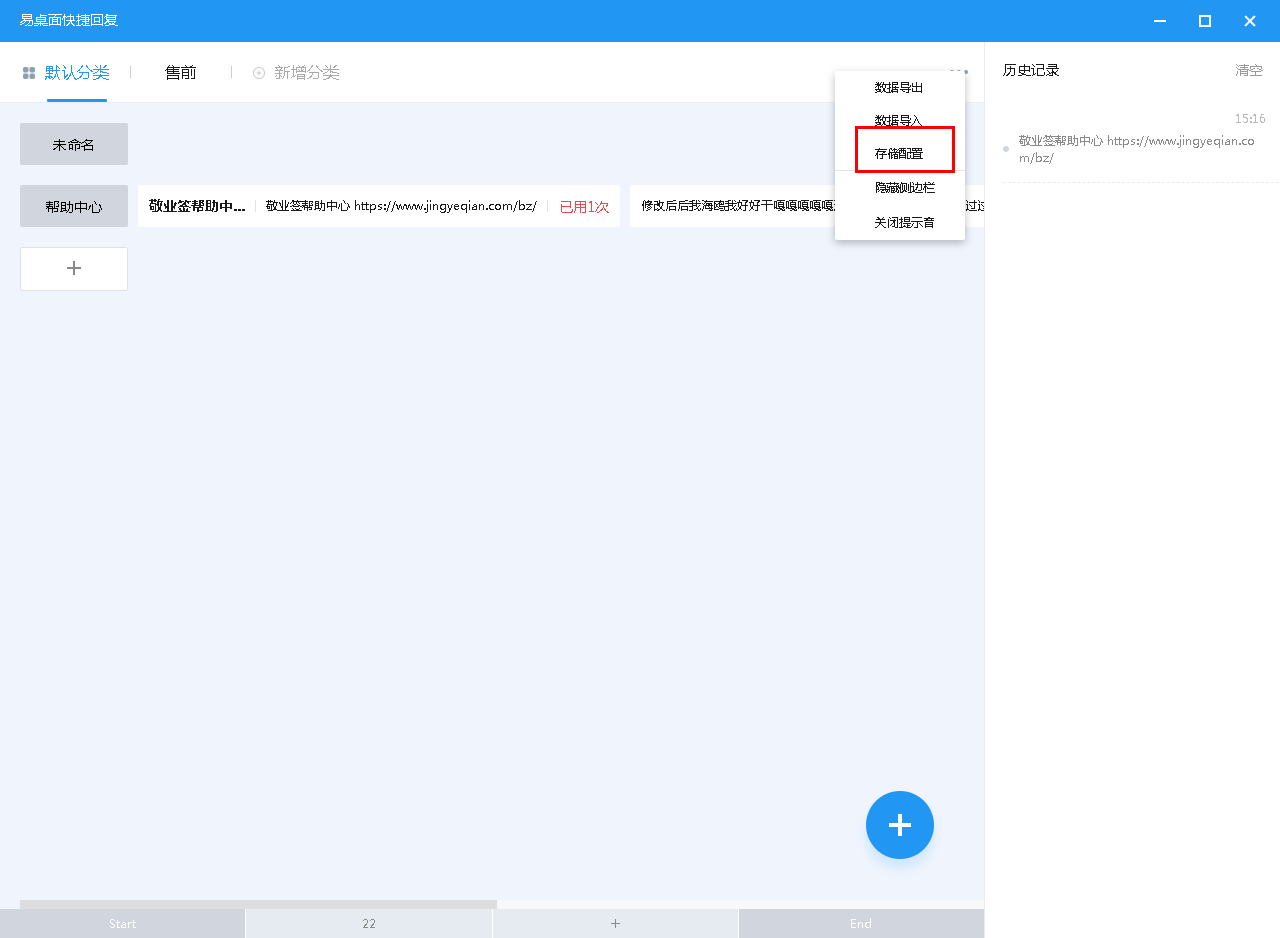Open the ellipsis more-options menu at top right
Screen dimensions: 1280x938
[x=957, y=70]
